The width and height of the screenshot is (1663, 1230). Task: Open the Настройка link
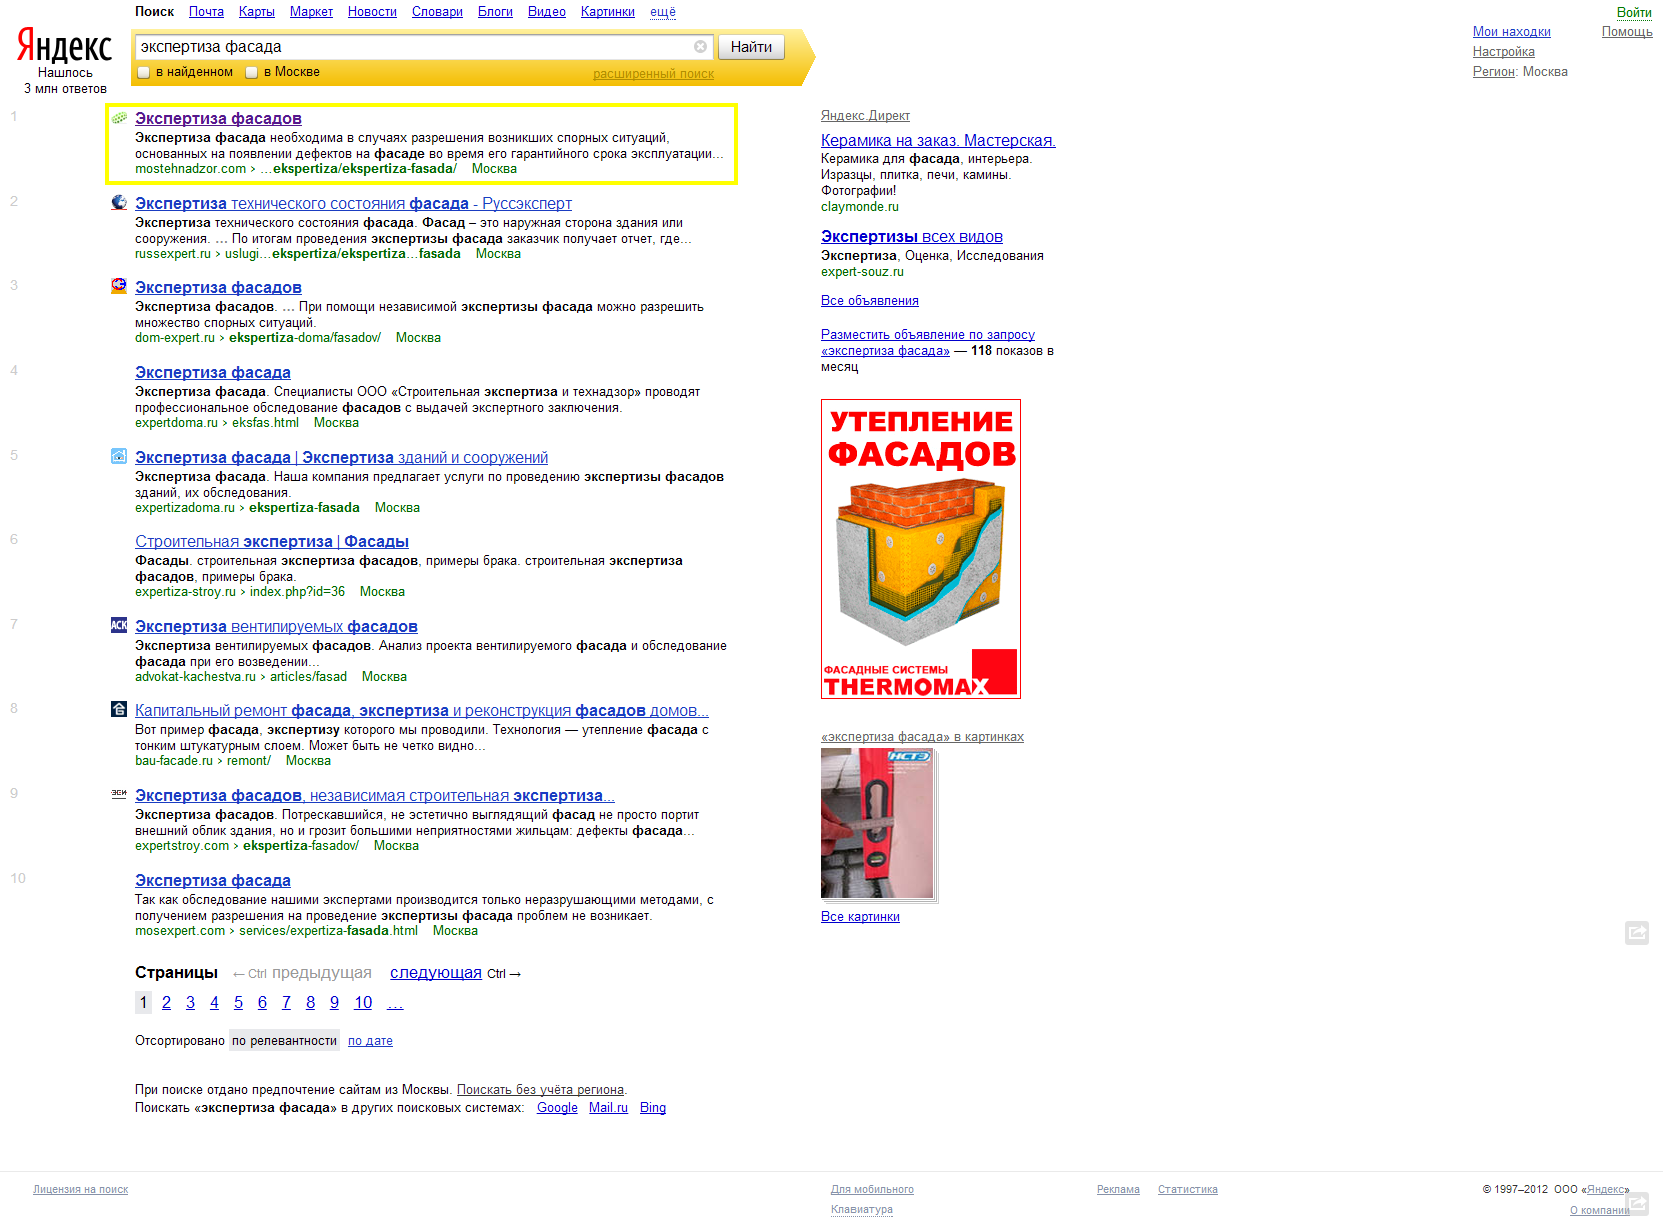(1504, 52)
